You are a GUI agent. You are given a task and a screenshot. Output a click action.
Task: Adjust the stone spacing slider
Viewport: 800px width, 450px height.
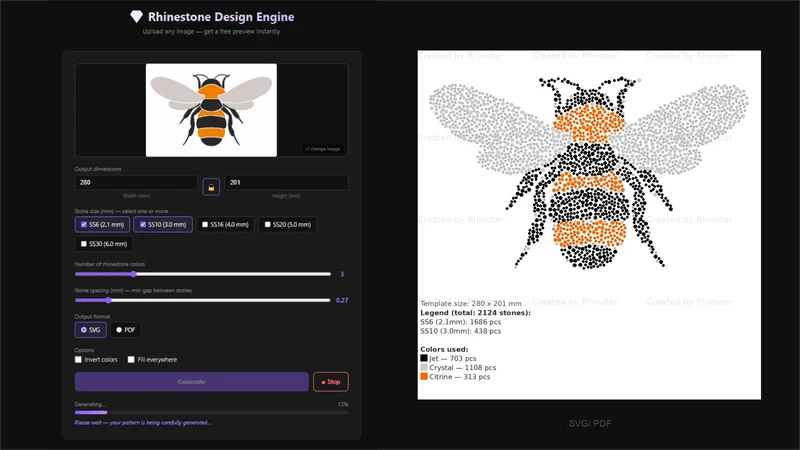(x=203, y=300)
